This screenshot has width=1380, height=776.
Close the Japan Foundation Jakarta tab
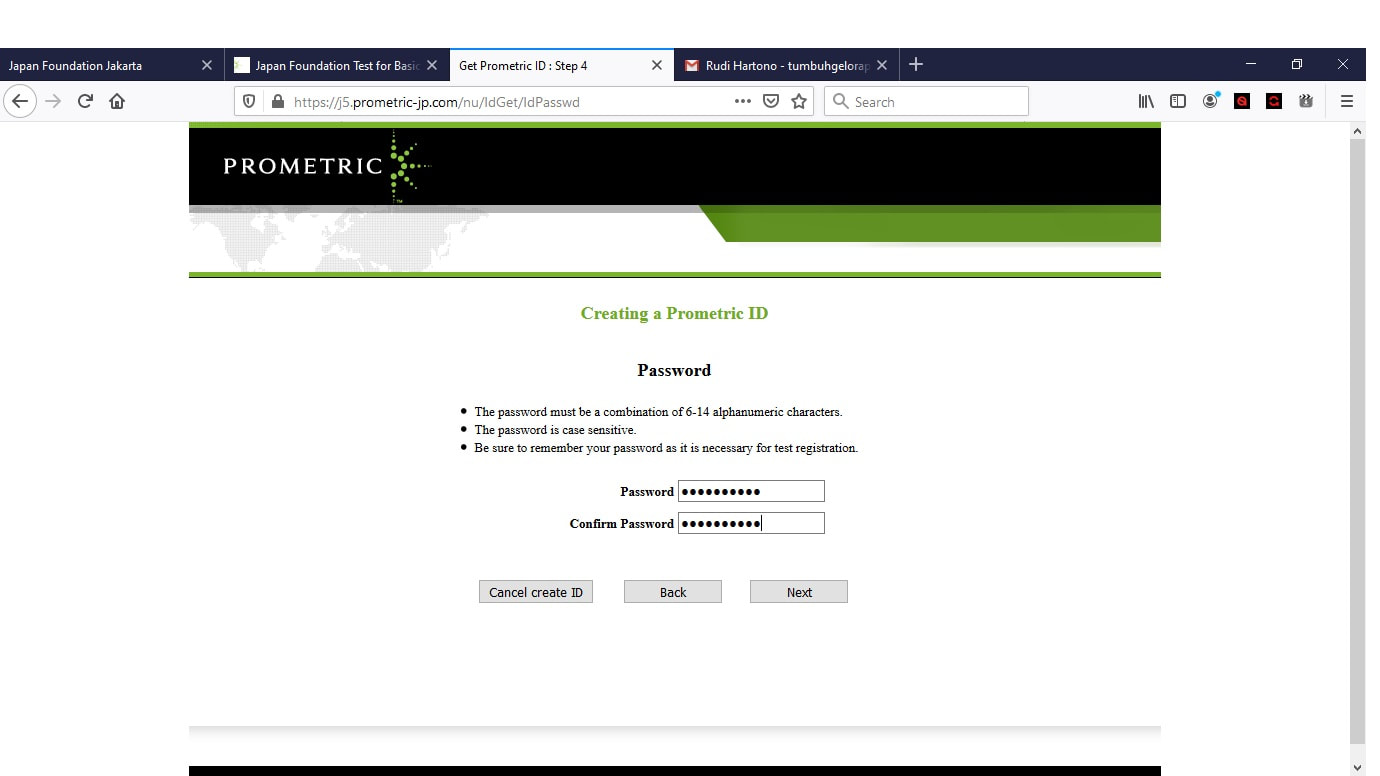[x=207, y=65]
